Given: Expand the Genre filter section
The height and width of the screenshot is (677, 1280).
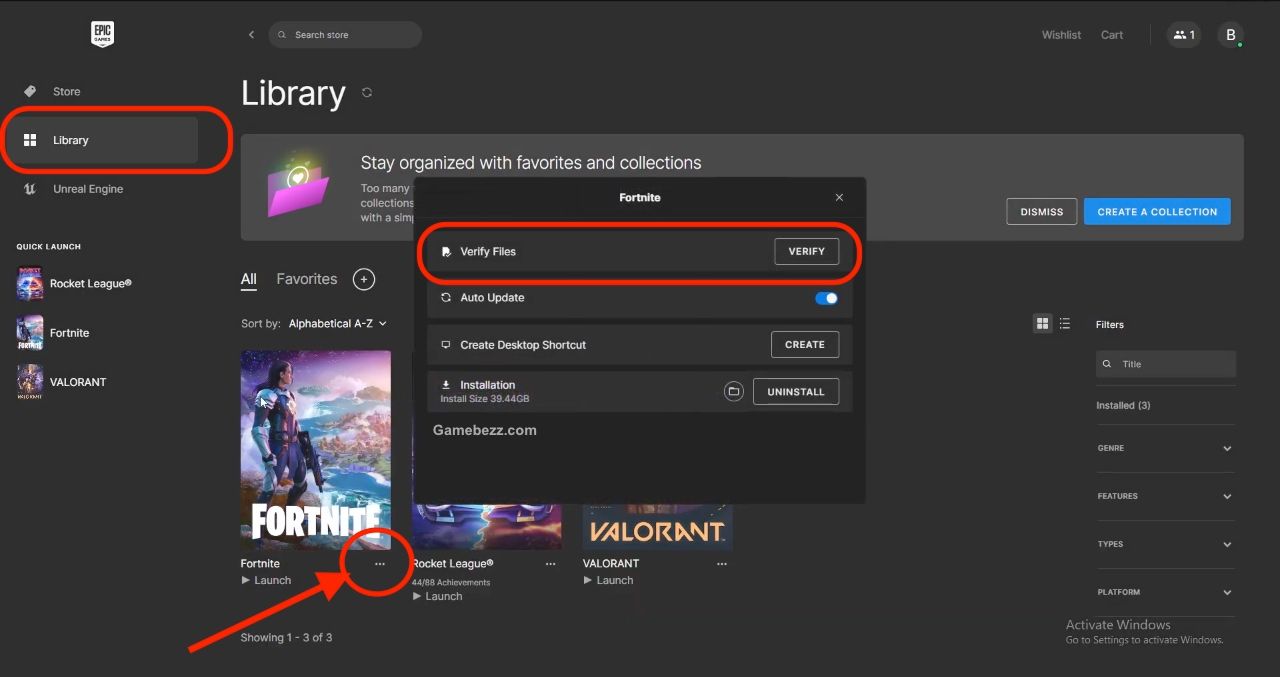Looking at the screenshot, I should pos(1165,448).
